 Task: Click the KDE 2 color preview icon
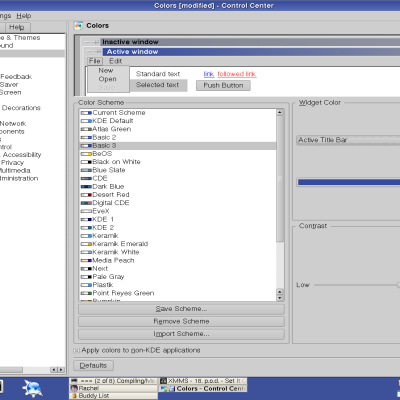[x=86, y=228]
